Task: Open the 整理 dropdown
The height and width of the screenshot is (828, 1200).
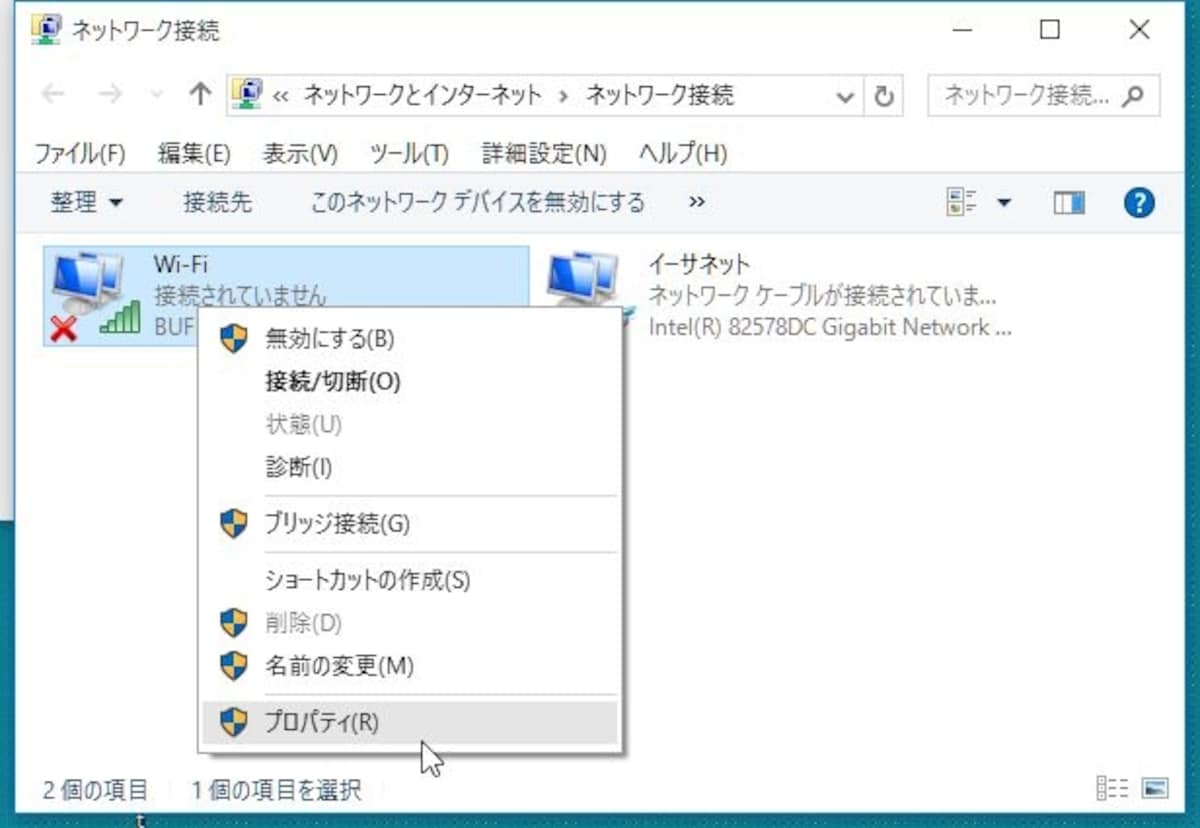Action: (x=87, y=203)
